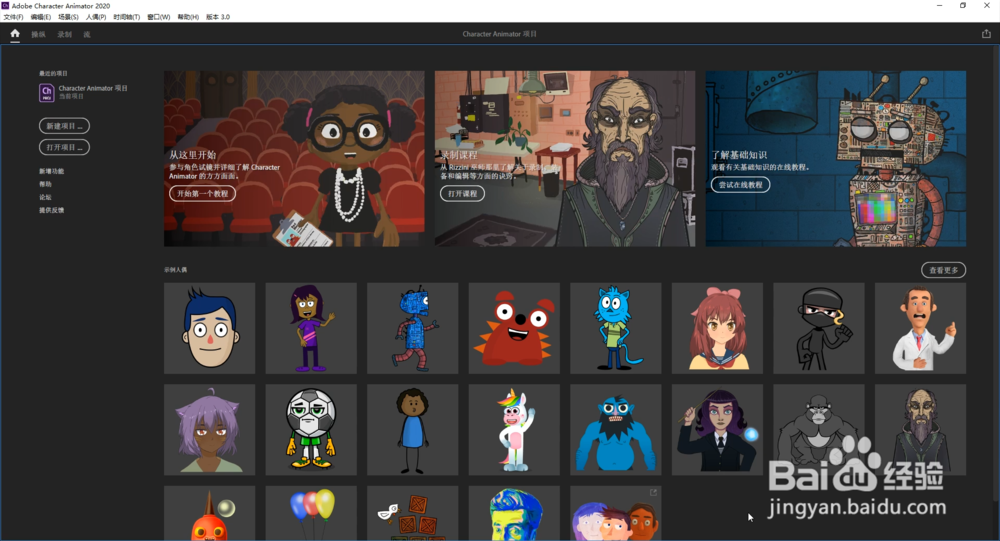The width and height of the screenshot is (1000, 541).
Task: Select the colorful balloons puppet
Action: (311, 514)
